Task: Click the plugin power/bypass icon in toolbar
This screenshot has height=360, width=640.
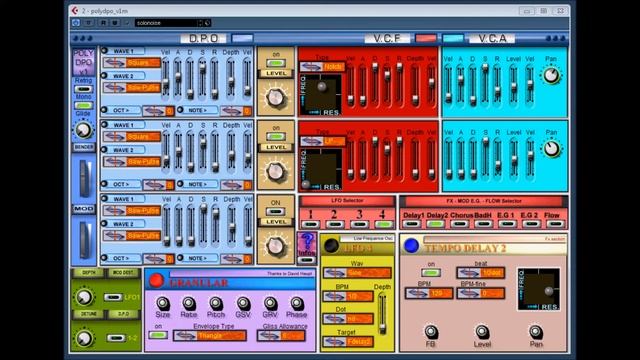Action: 76,23
